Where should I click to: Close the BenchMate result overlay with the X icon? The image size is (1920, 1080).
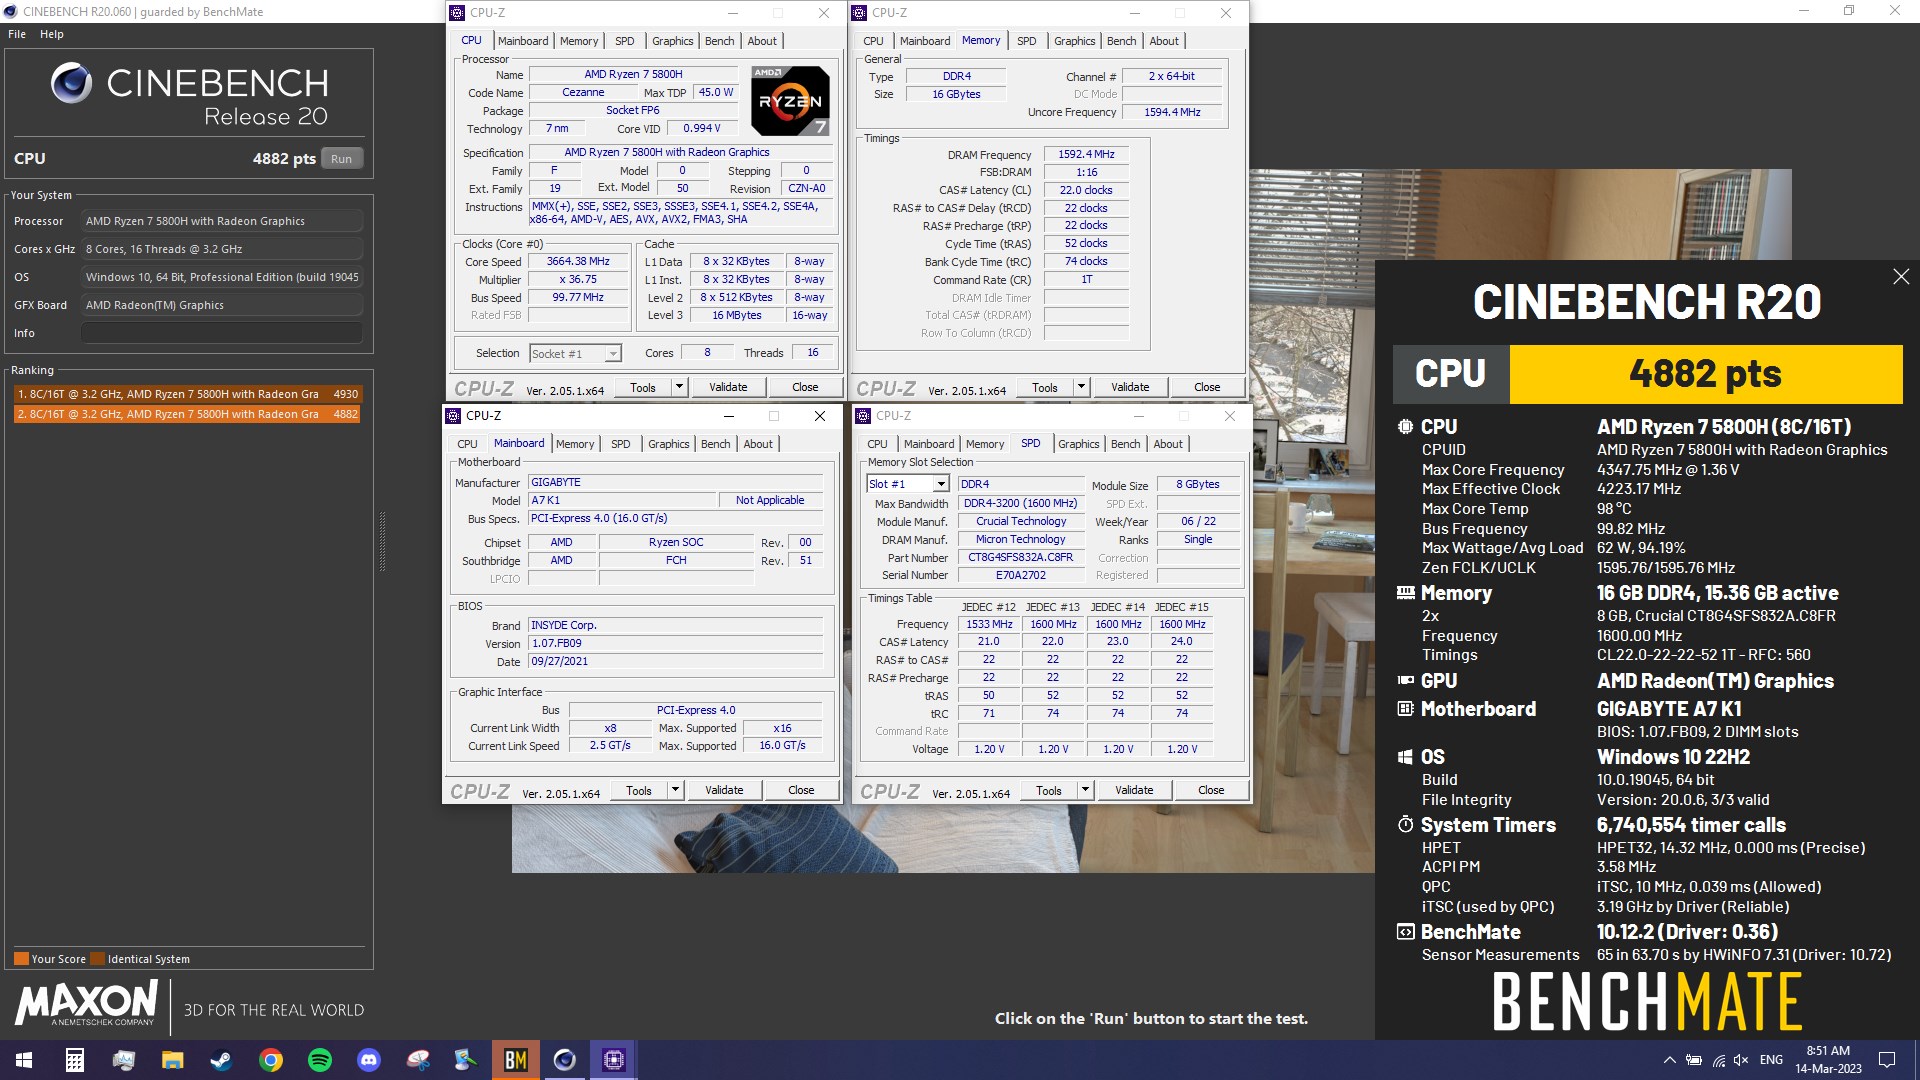pyautogui.click(x=1901, y=277)
